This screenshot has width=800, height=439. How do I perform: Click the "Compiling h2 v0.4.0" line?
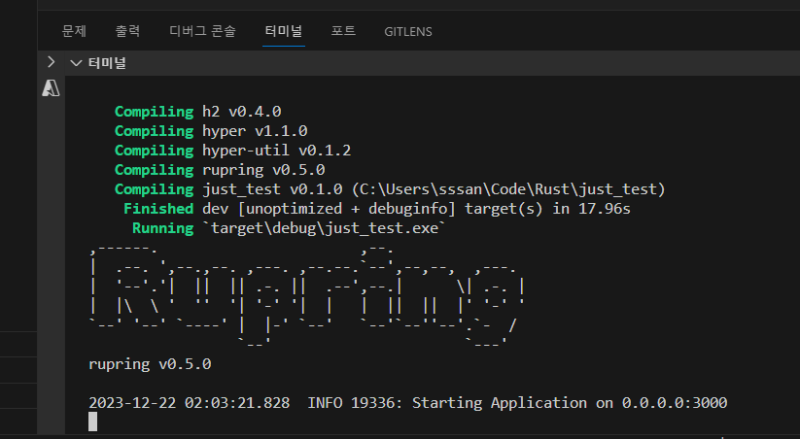198,112
